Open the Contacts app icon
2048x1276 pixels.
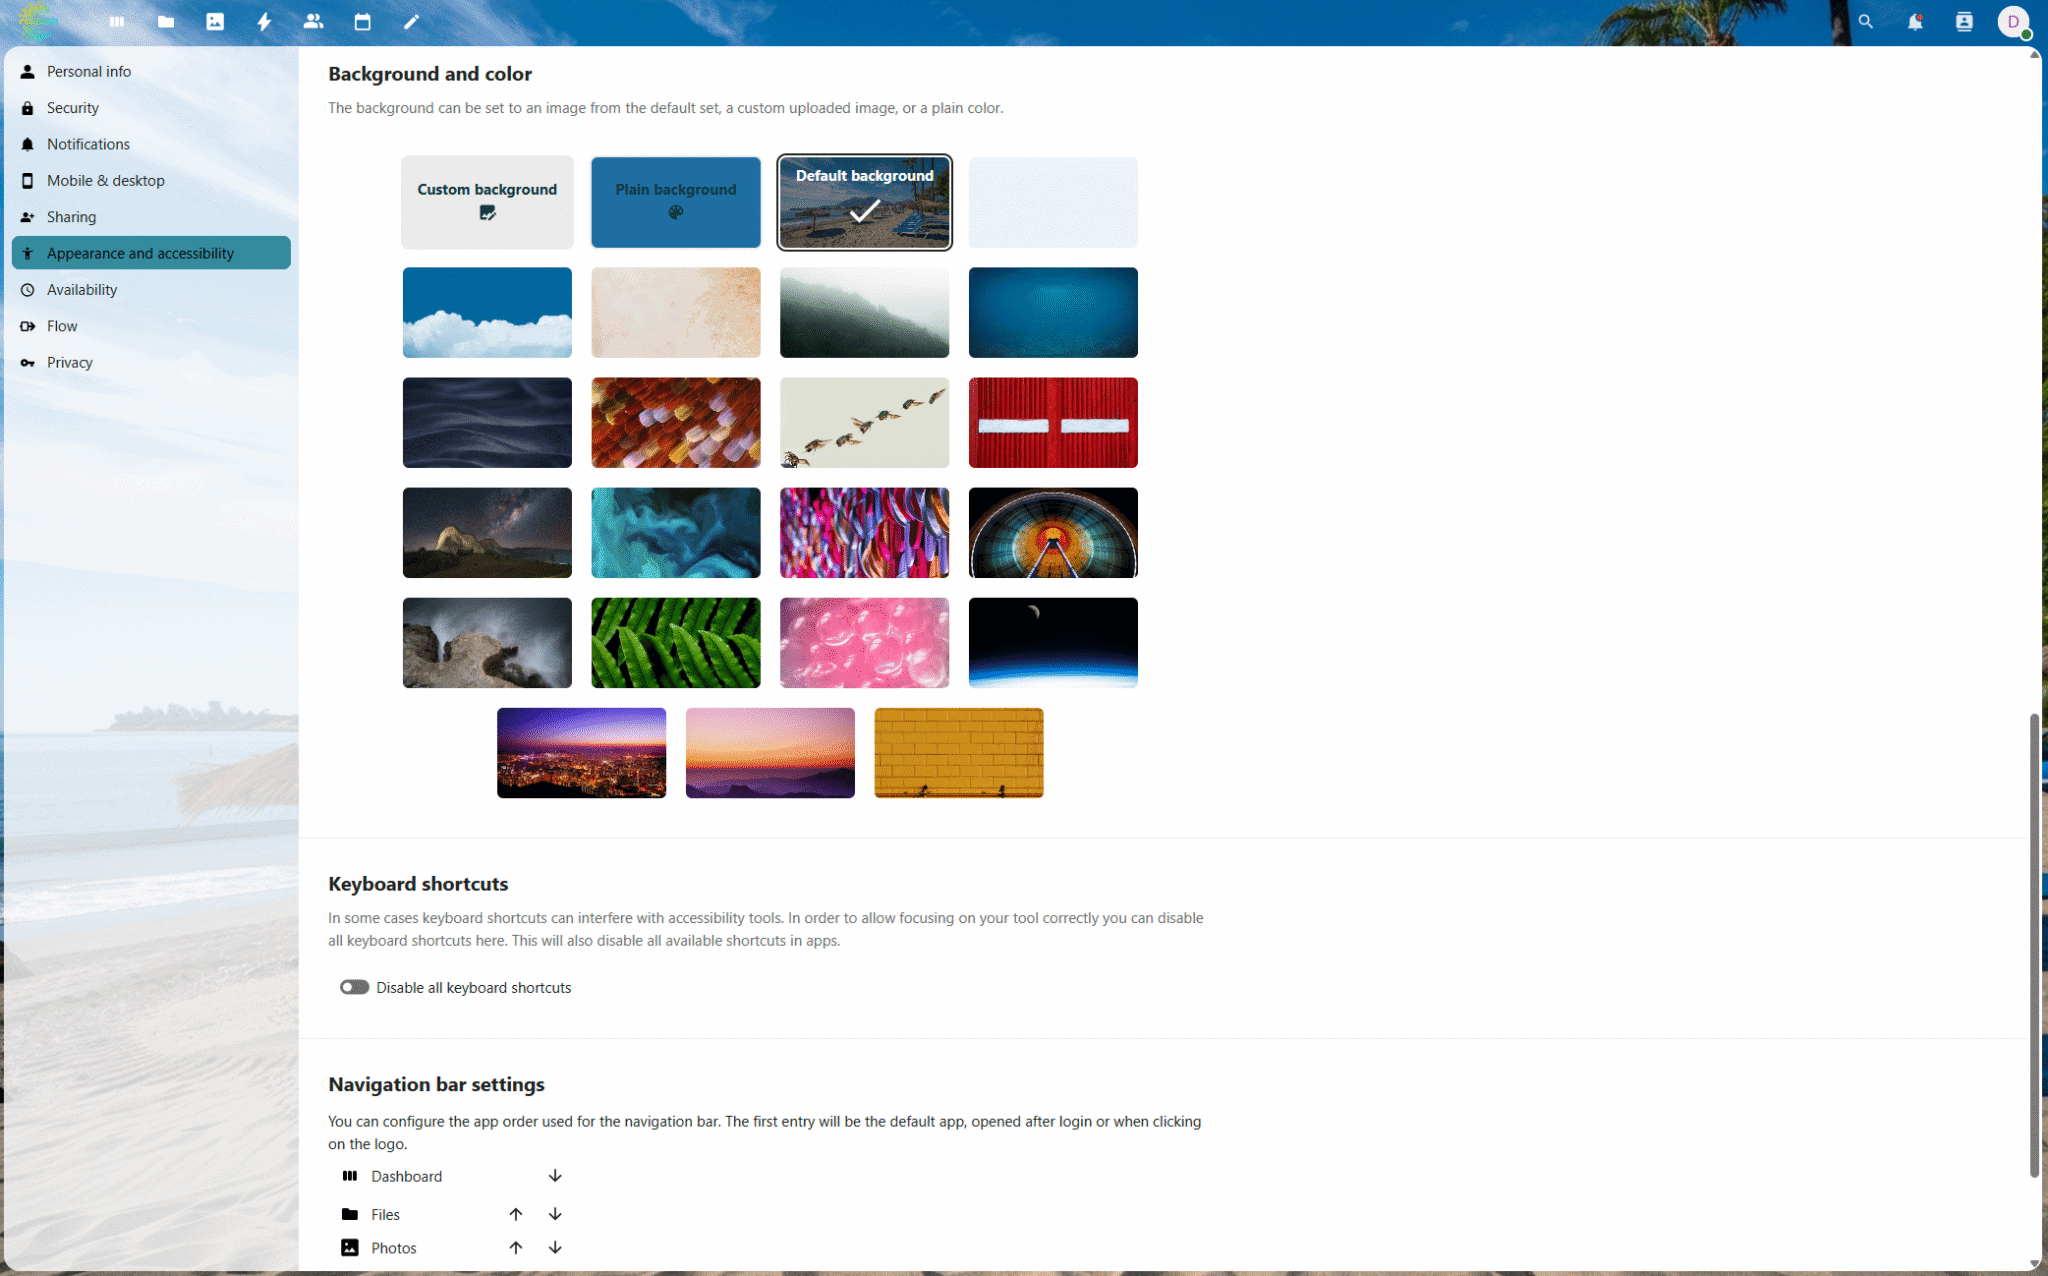[313, 21]
